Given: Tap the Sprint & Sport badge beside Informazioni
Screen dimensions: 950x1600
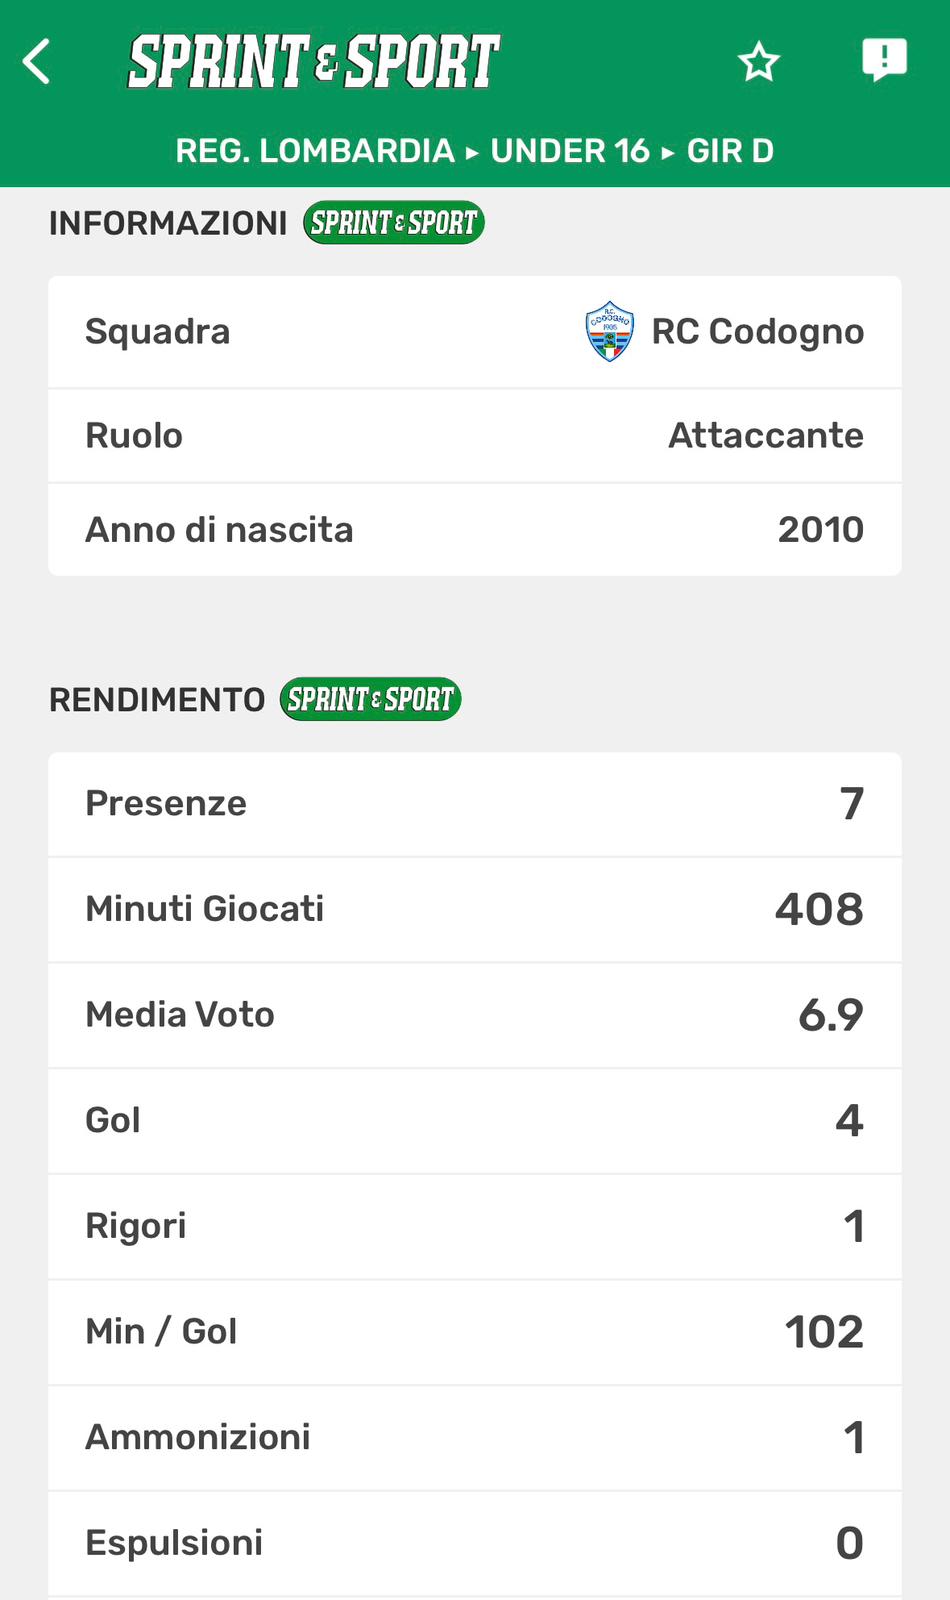Looking at the screenshot, I should (394, 222).
